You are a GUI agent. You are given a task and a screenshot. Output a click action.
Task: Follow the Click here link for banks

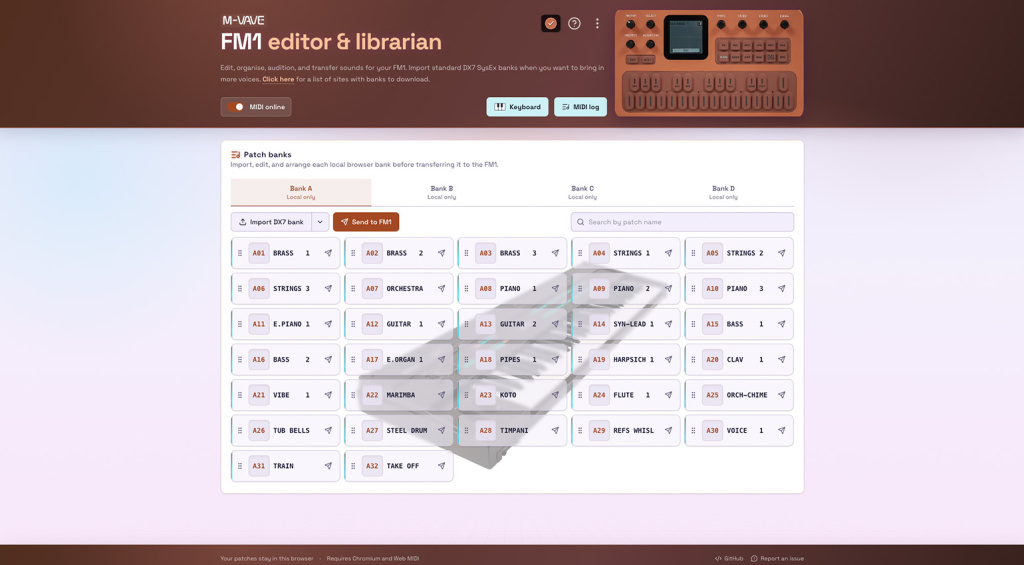[x=278, y=79]
